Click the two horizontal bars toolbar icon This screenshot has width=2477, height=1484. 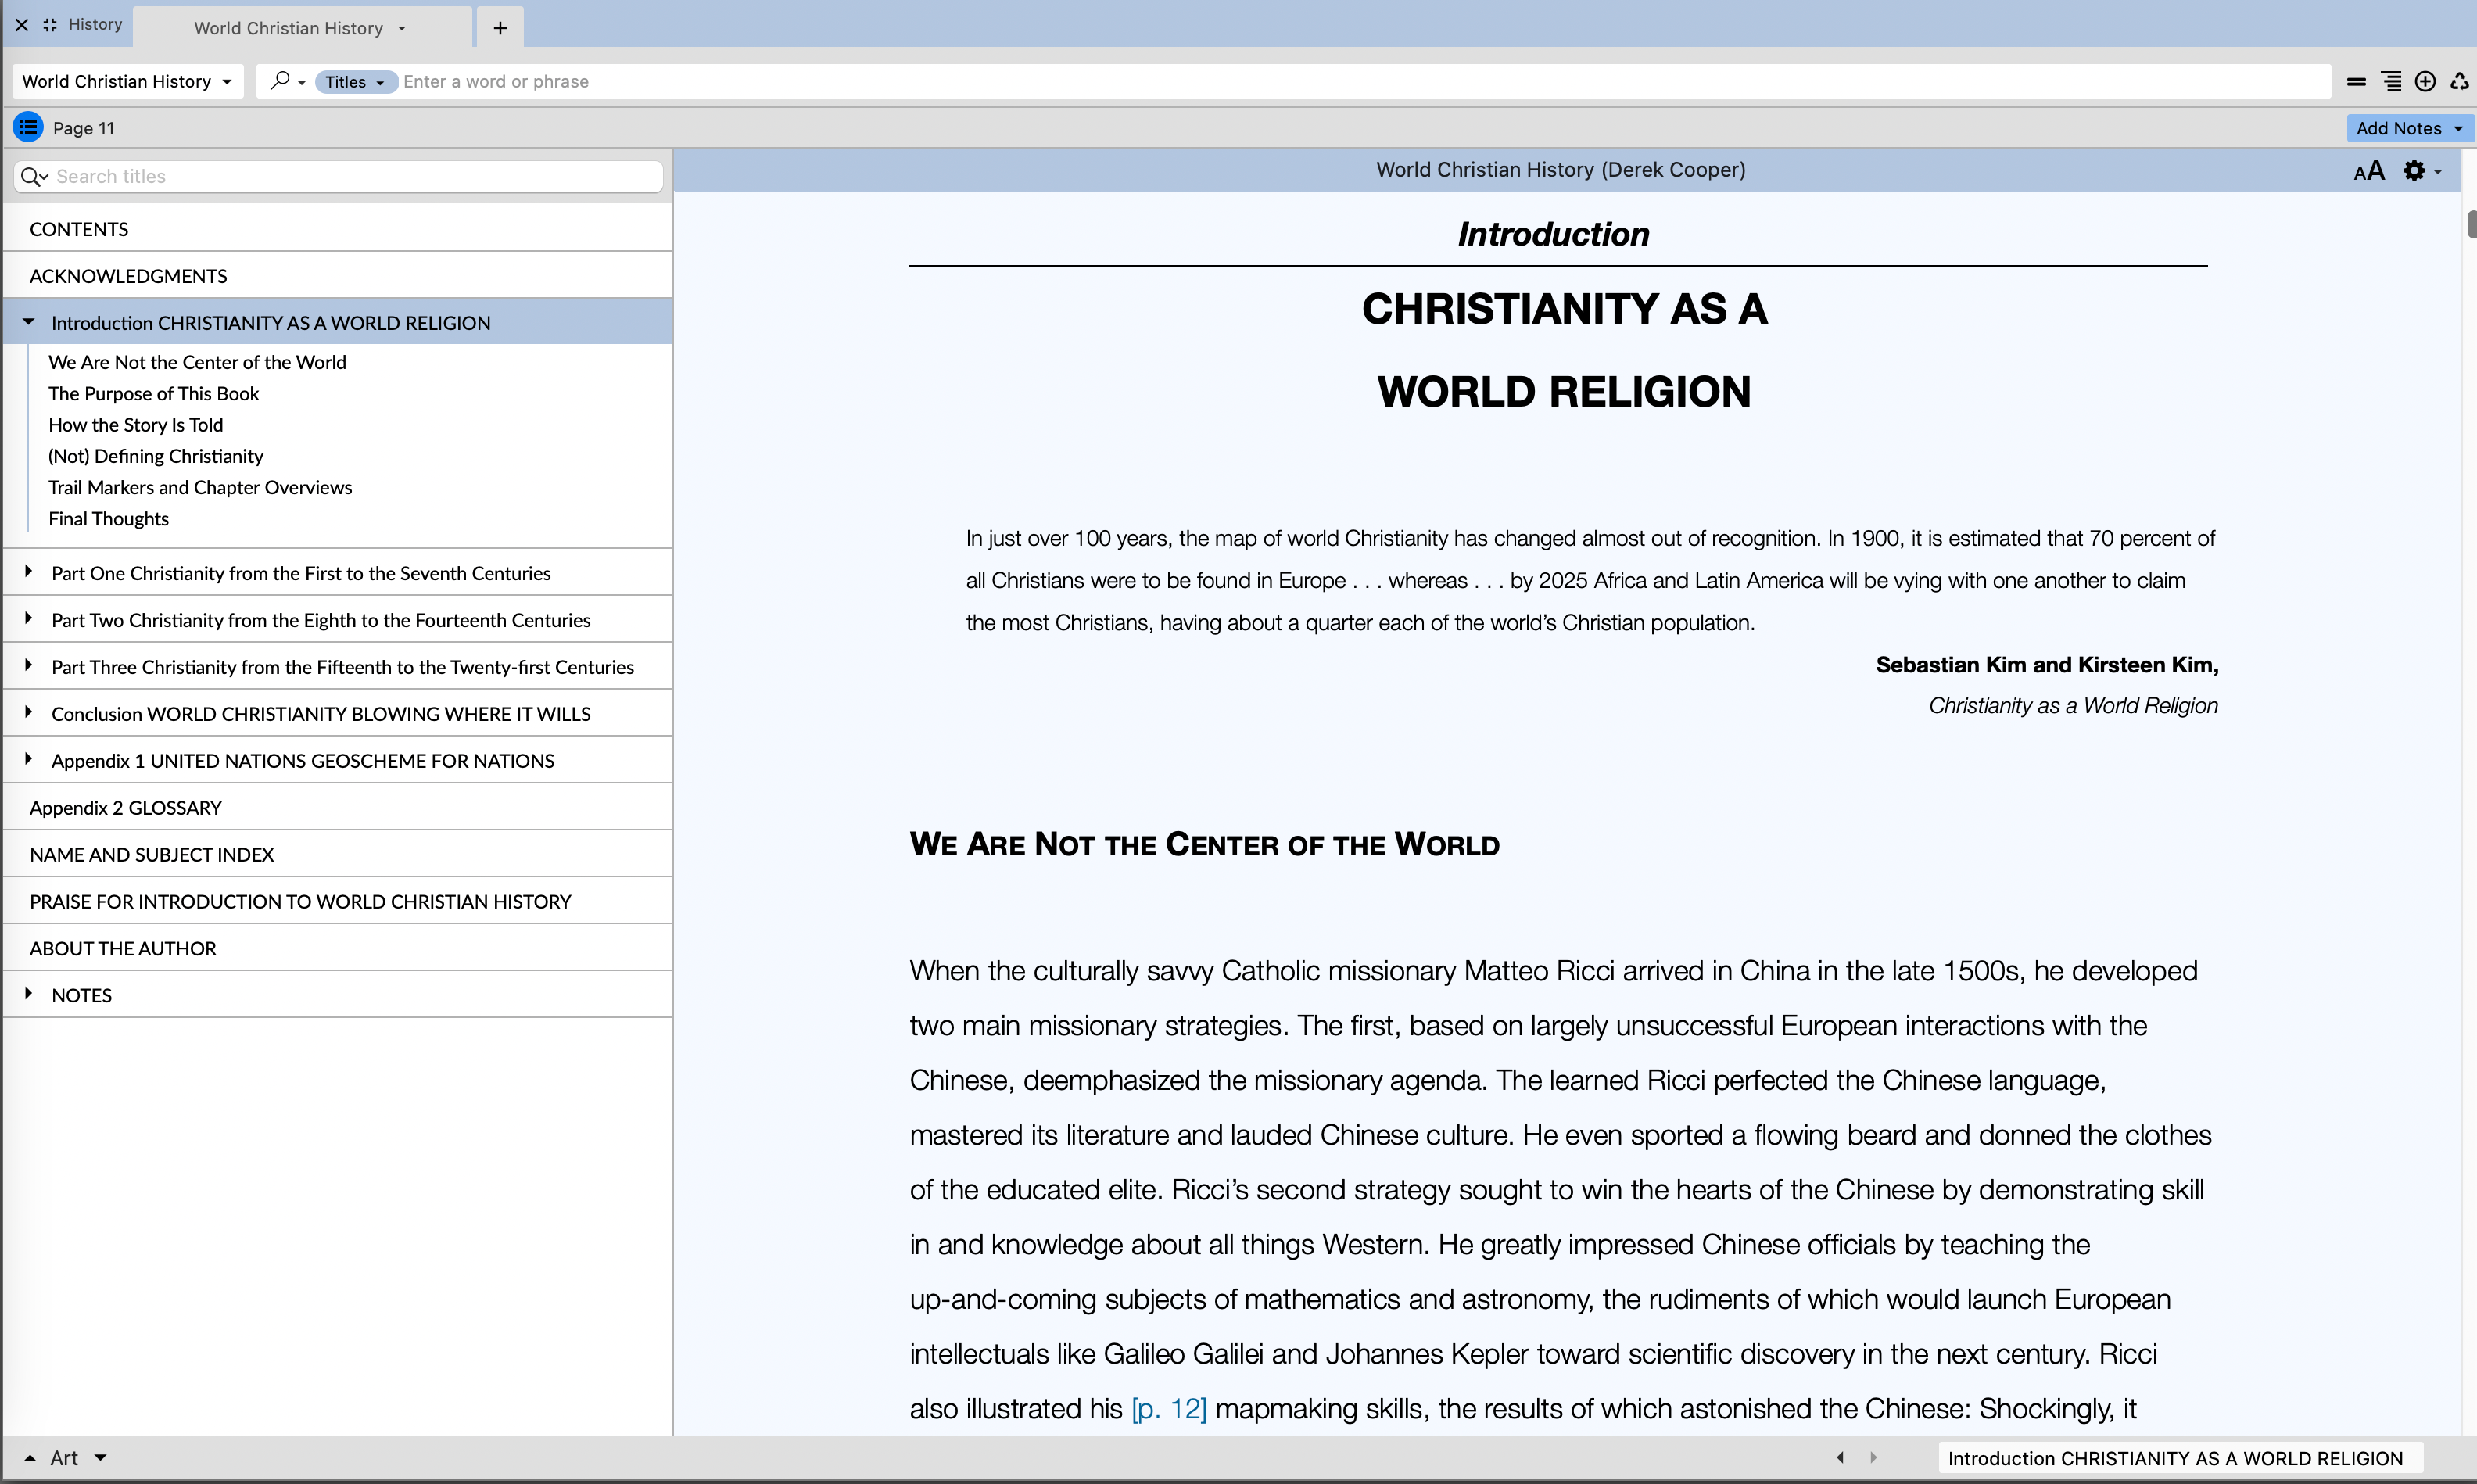(x=2356, y=82)
